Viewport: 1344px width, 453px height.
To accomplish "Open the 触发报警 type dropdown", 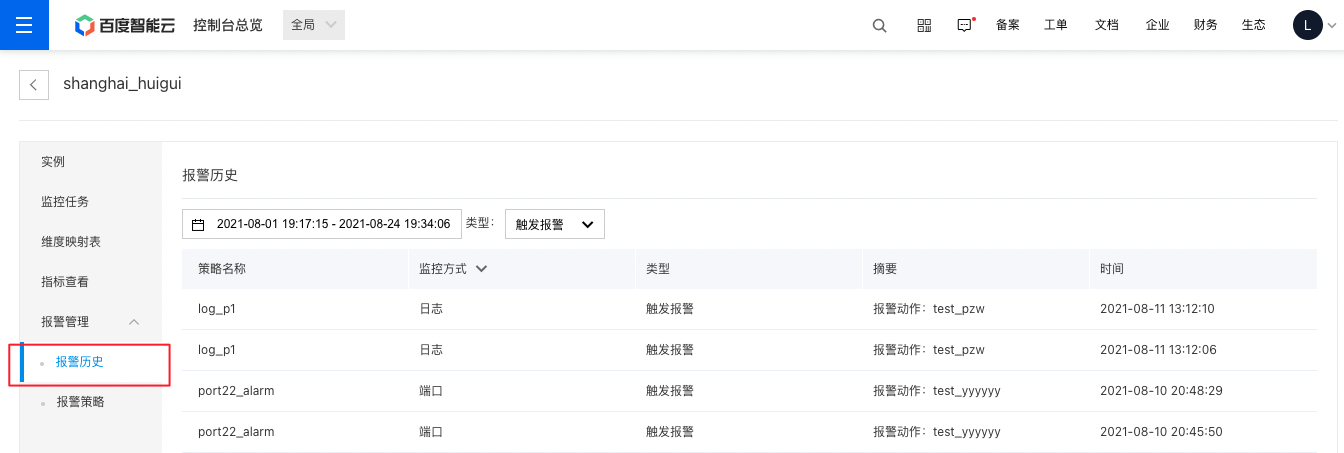I will click(x=555, y=224).
